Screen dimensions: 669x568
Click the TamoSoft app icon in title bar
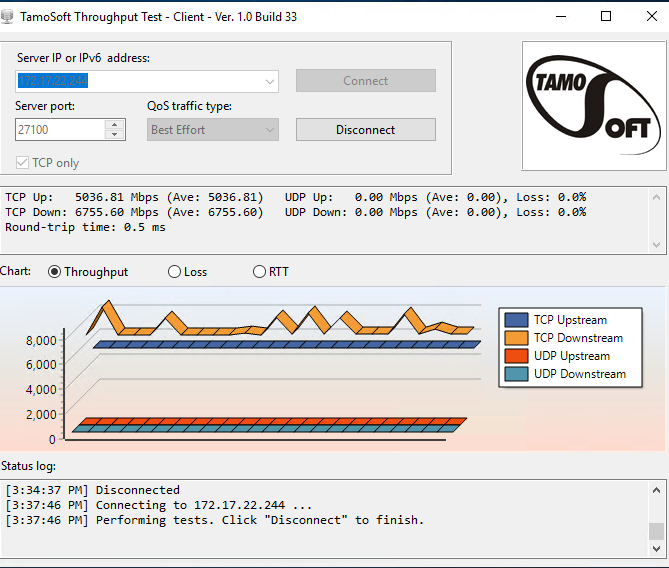[6, 17]
